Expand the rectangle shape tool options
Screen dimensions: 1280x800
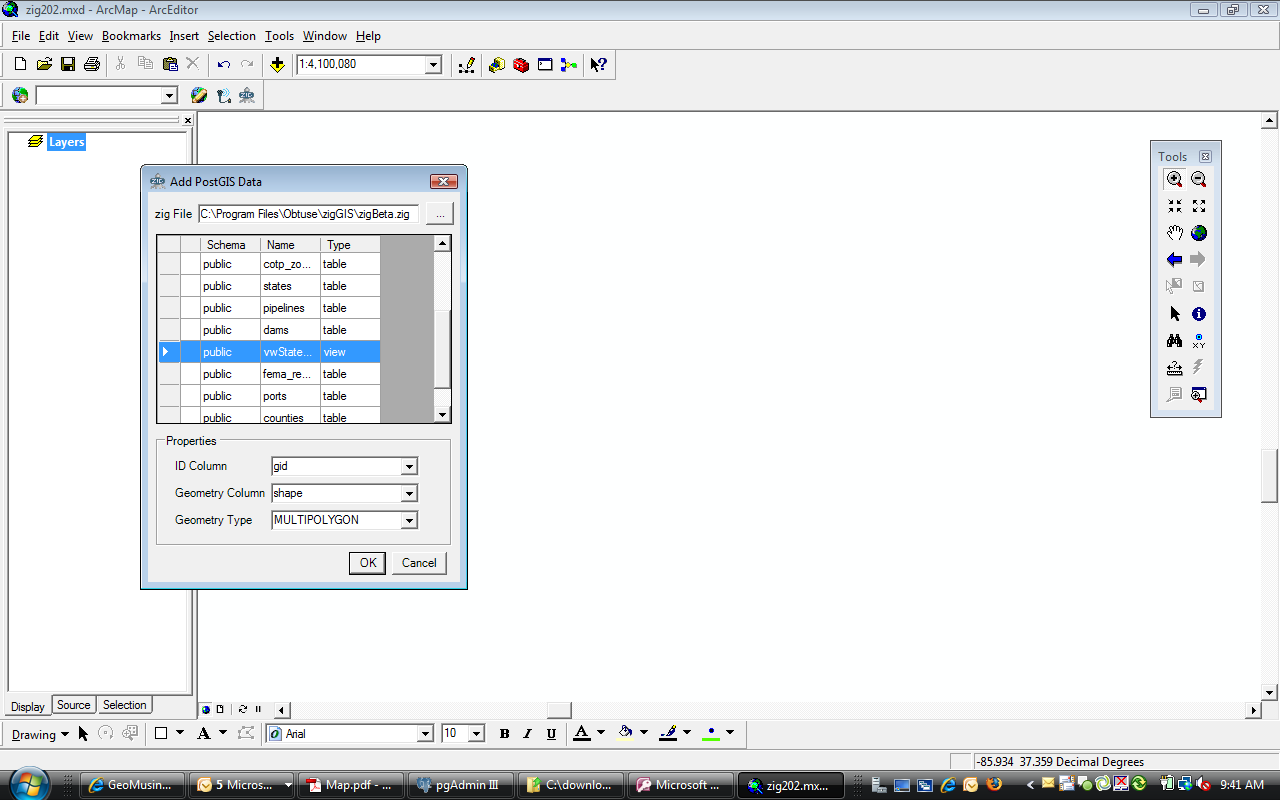(180, 733)
